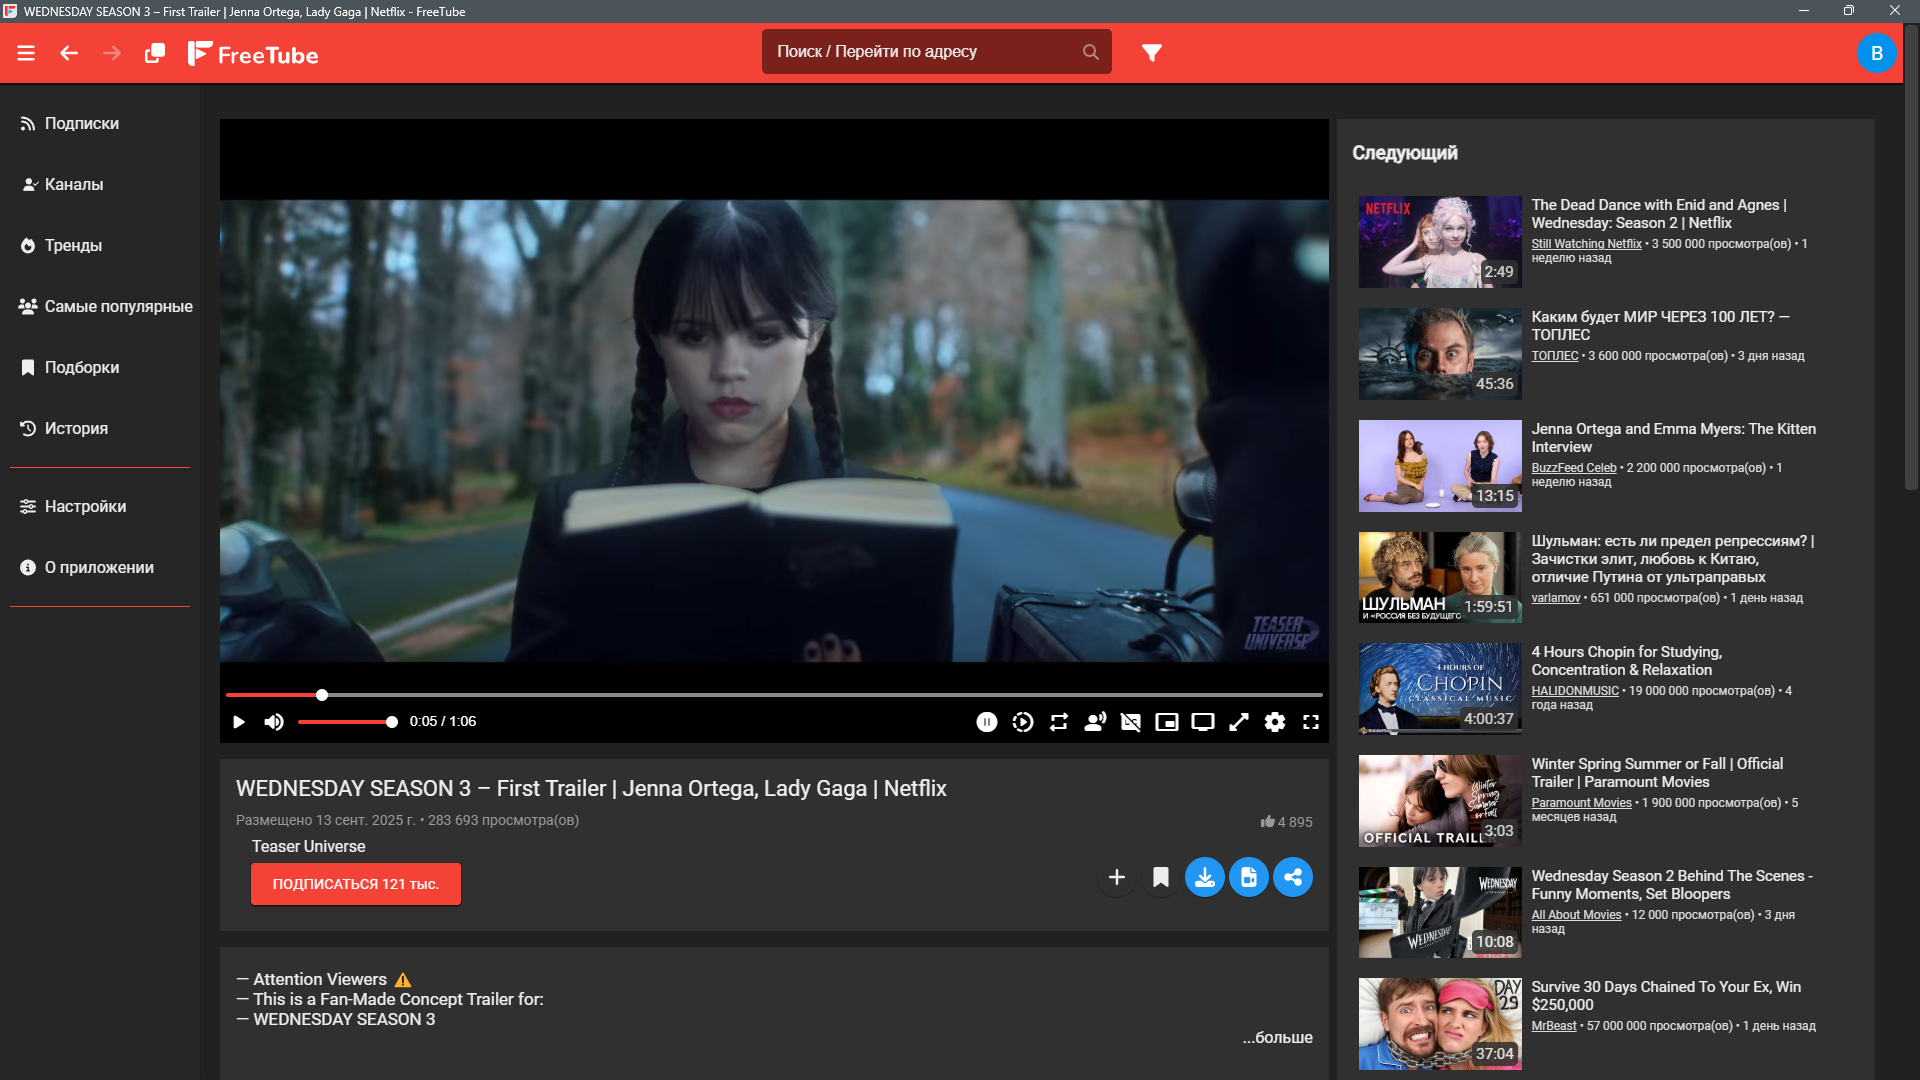1920x1080 pixels.
Task: Toggle autoplay next video icon
Action: [x=1023, y=722]
